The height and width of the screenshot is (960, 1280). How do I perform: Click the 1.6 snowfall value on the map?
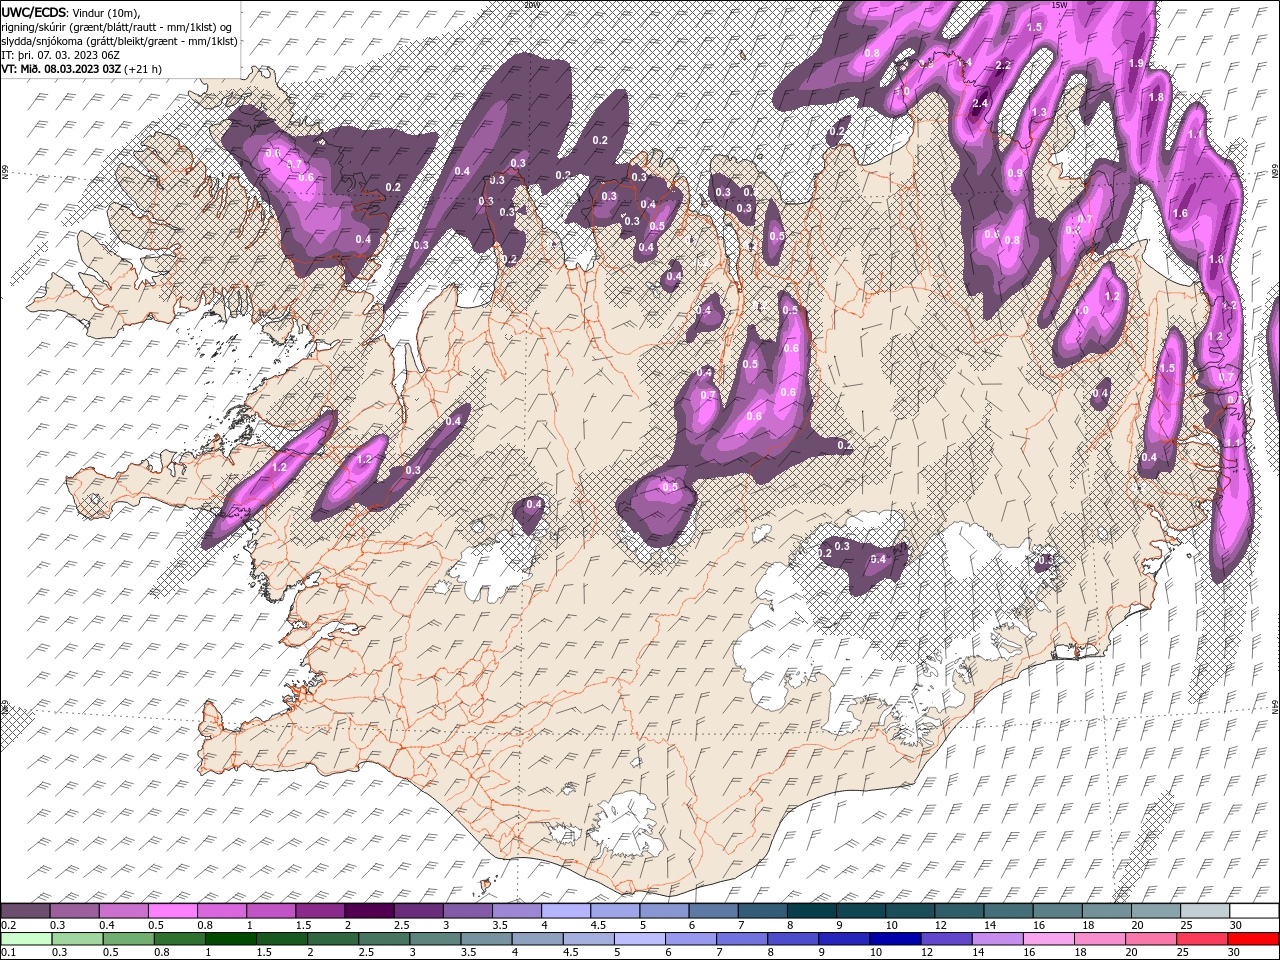1180,213
